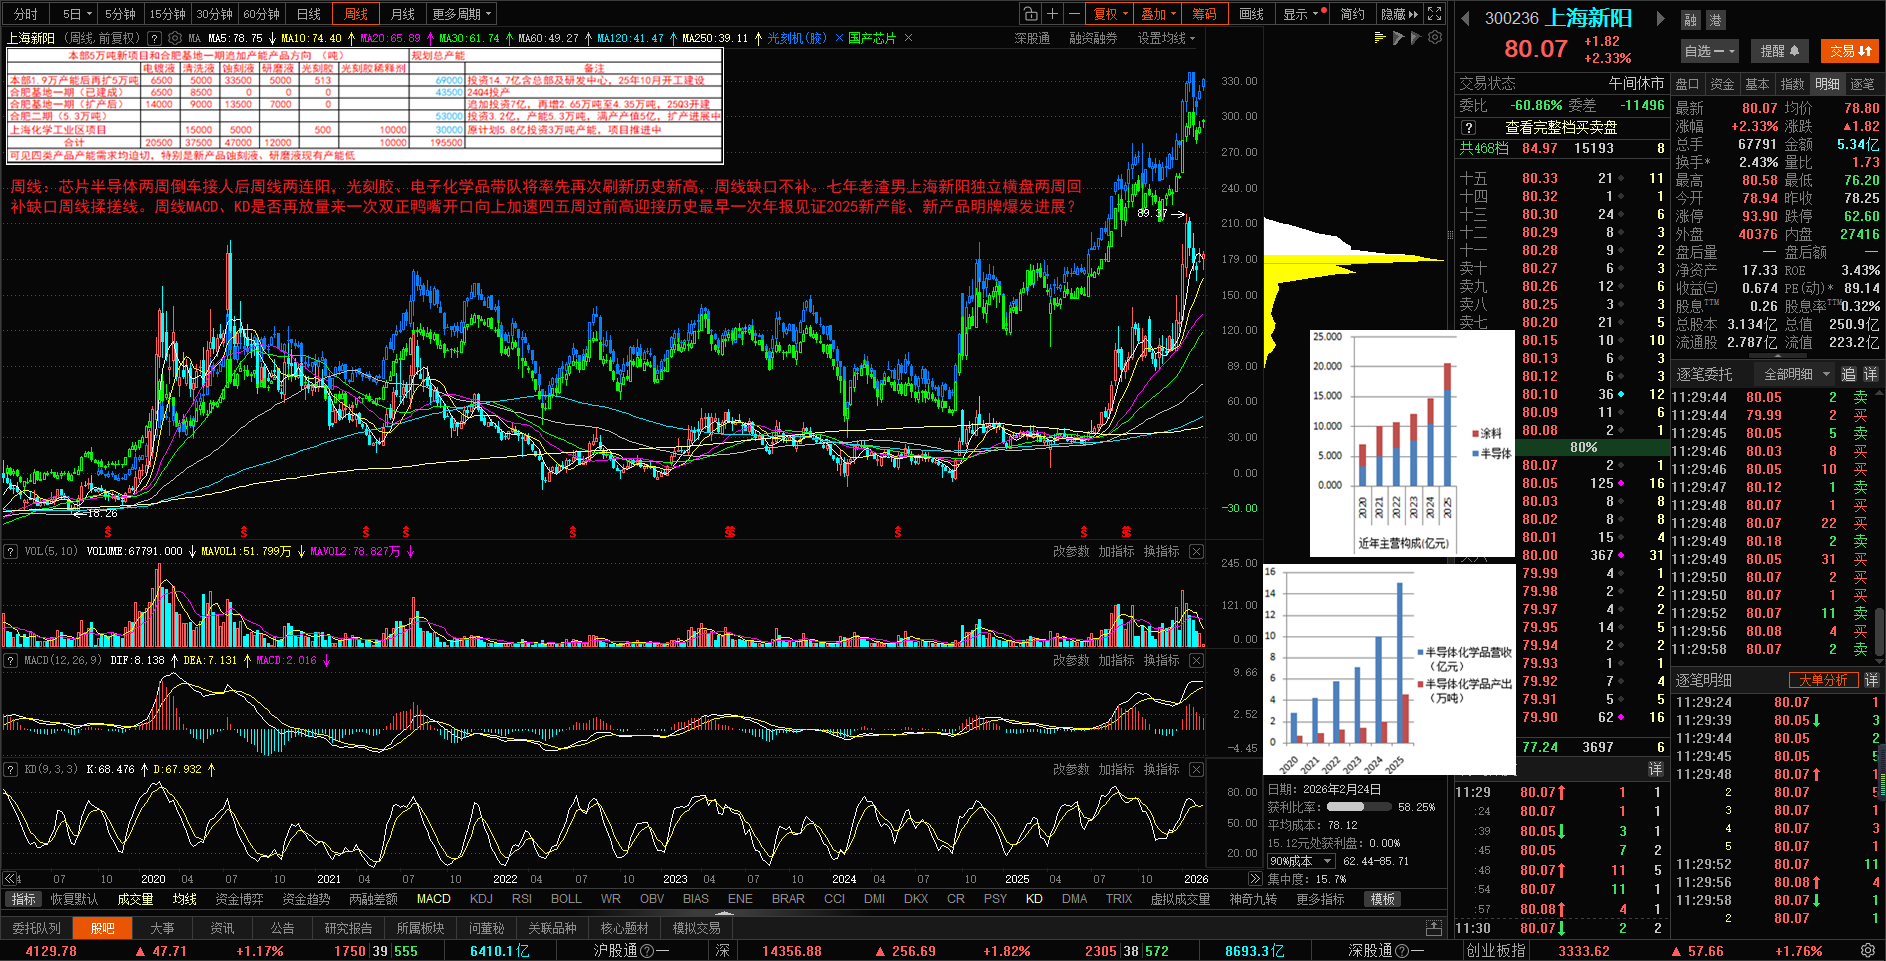The image size is (1886, 961).
Task: Click 恢复默认 to reset indicators
Action: 75,899
